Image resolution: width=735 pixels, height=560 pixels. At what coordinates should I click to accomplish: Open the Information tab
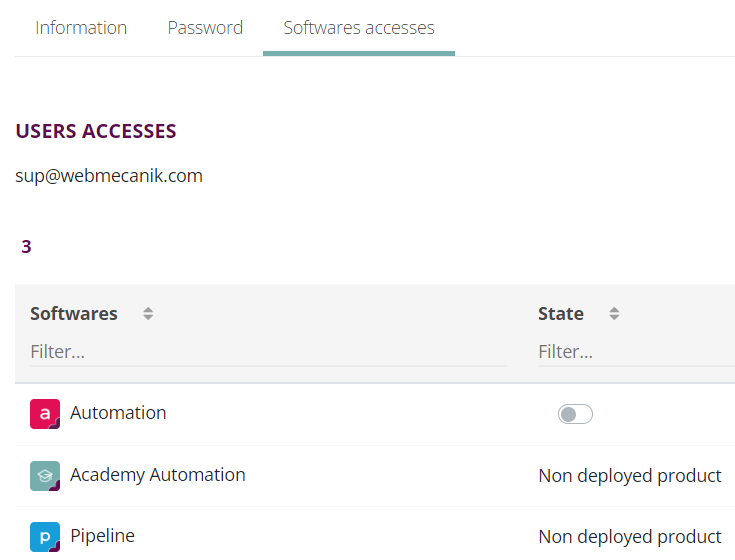(x=81, y=28)
